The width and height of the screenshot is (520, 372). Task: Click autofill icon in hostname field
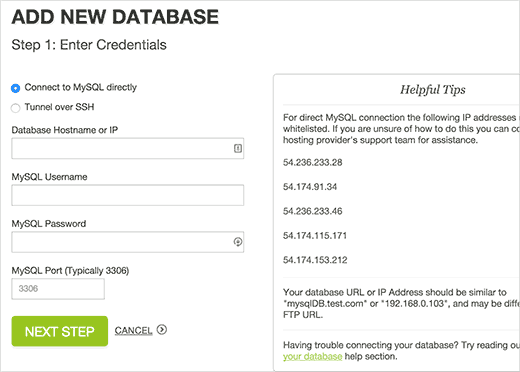[x=238, y=148]
